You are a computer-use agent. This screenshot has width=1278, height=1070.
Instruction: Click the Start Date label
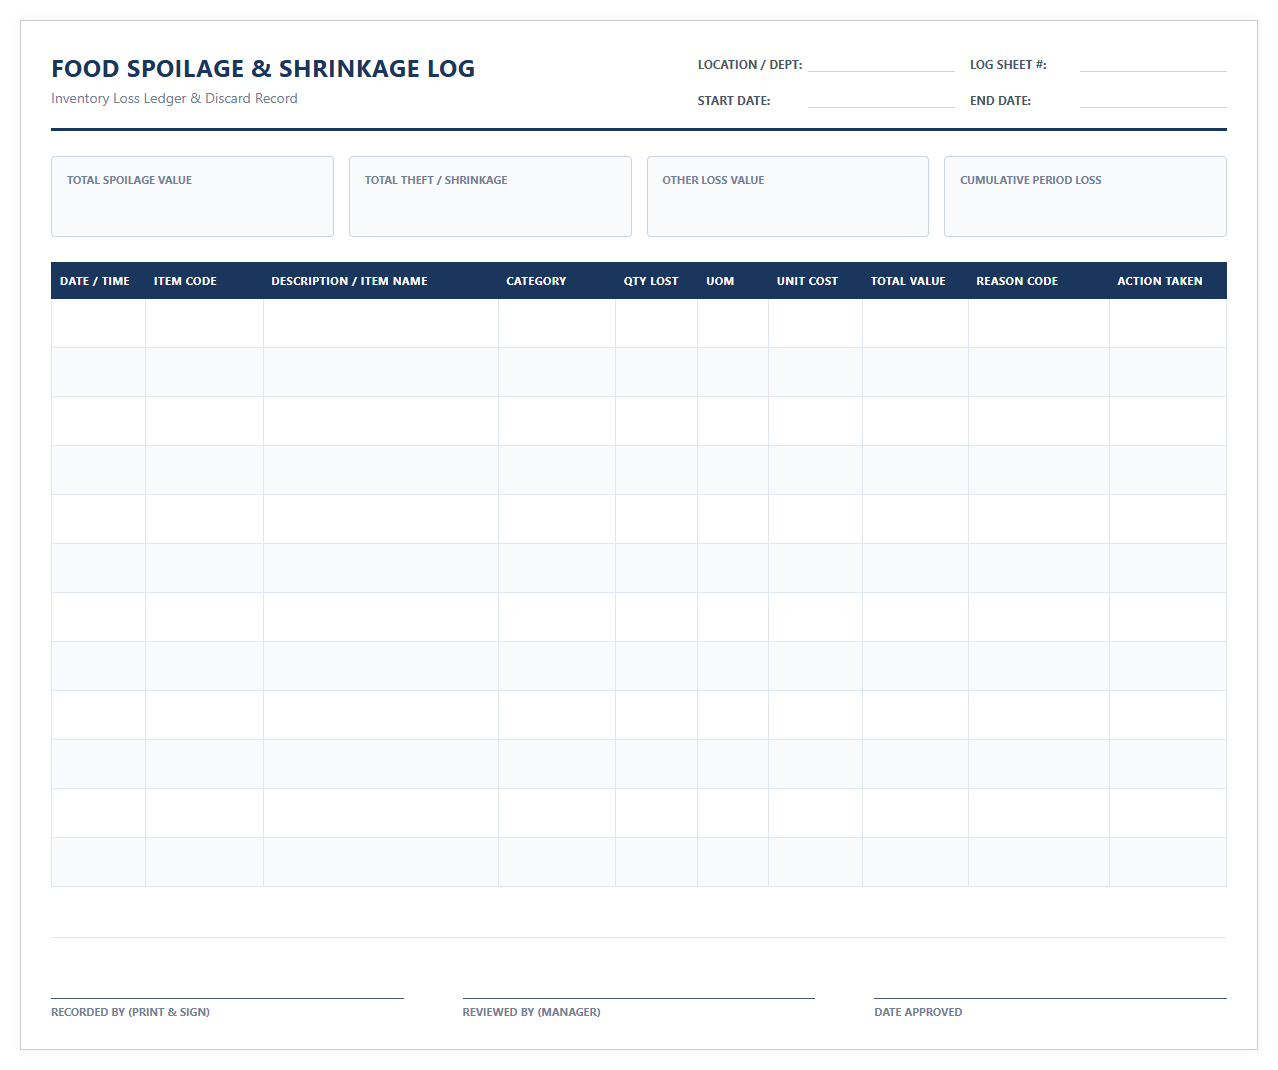[x=734, y=100]
